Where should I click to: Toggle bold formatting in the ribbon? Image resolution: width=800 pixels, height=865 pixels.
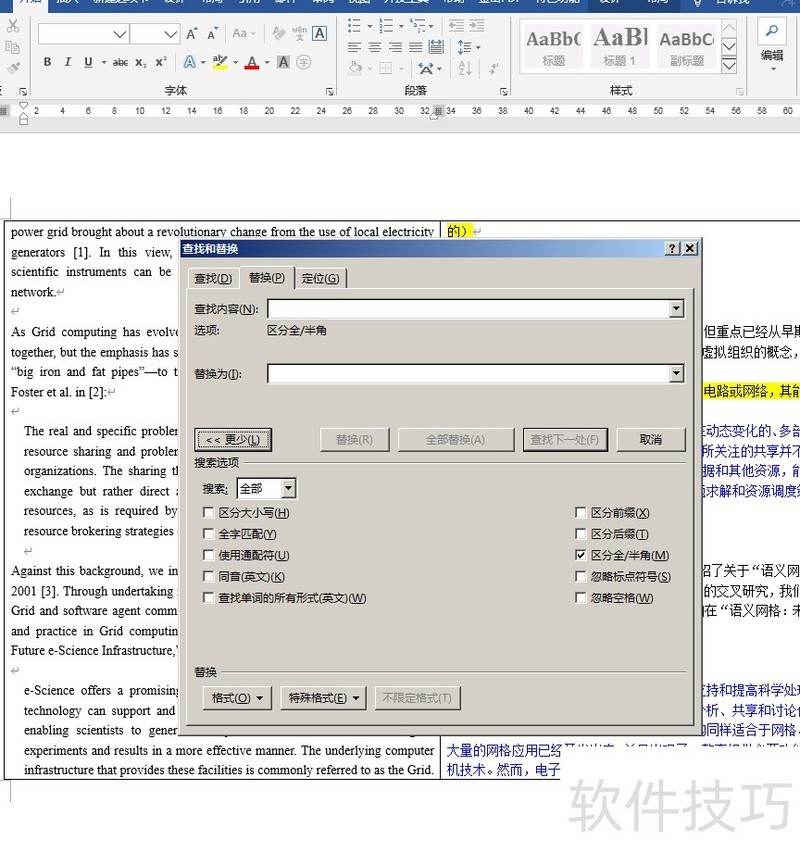coord(47,62)
